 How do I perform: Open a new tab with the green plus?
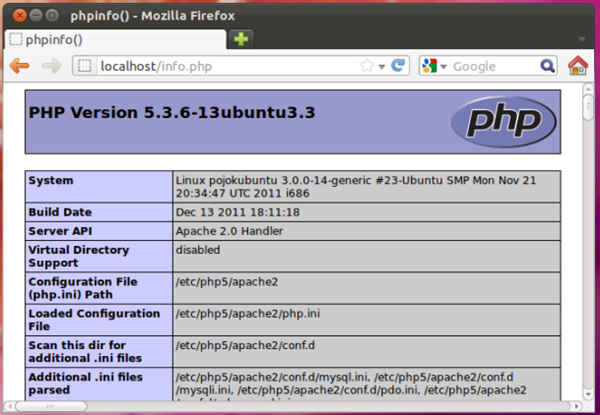tap(241, 39)
